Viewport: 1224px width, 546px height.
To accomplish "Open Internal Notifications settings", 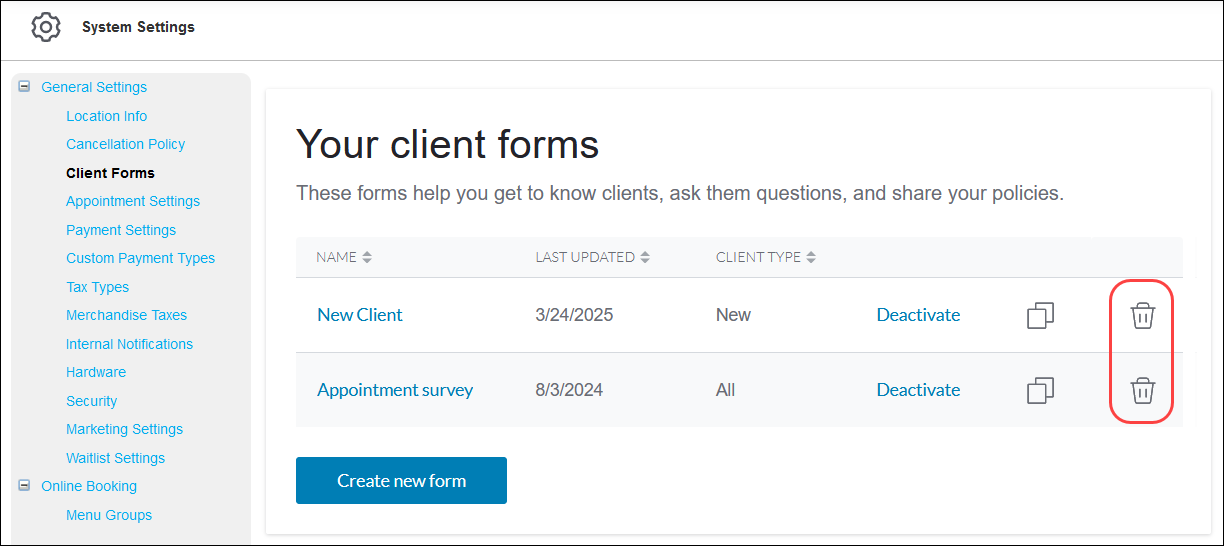I will [130, 344].
